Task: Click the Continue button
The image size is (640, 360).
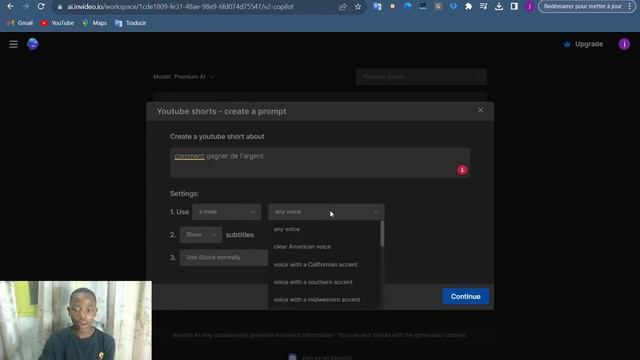Action: (465, 296)
